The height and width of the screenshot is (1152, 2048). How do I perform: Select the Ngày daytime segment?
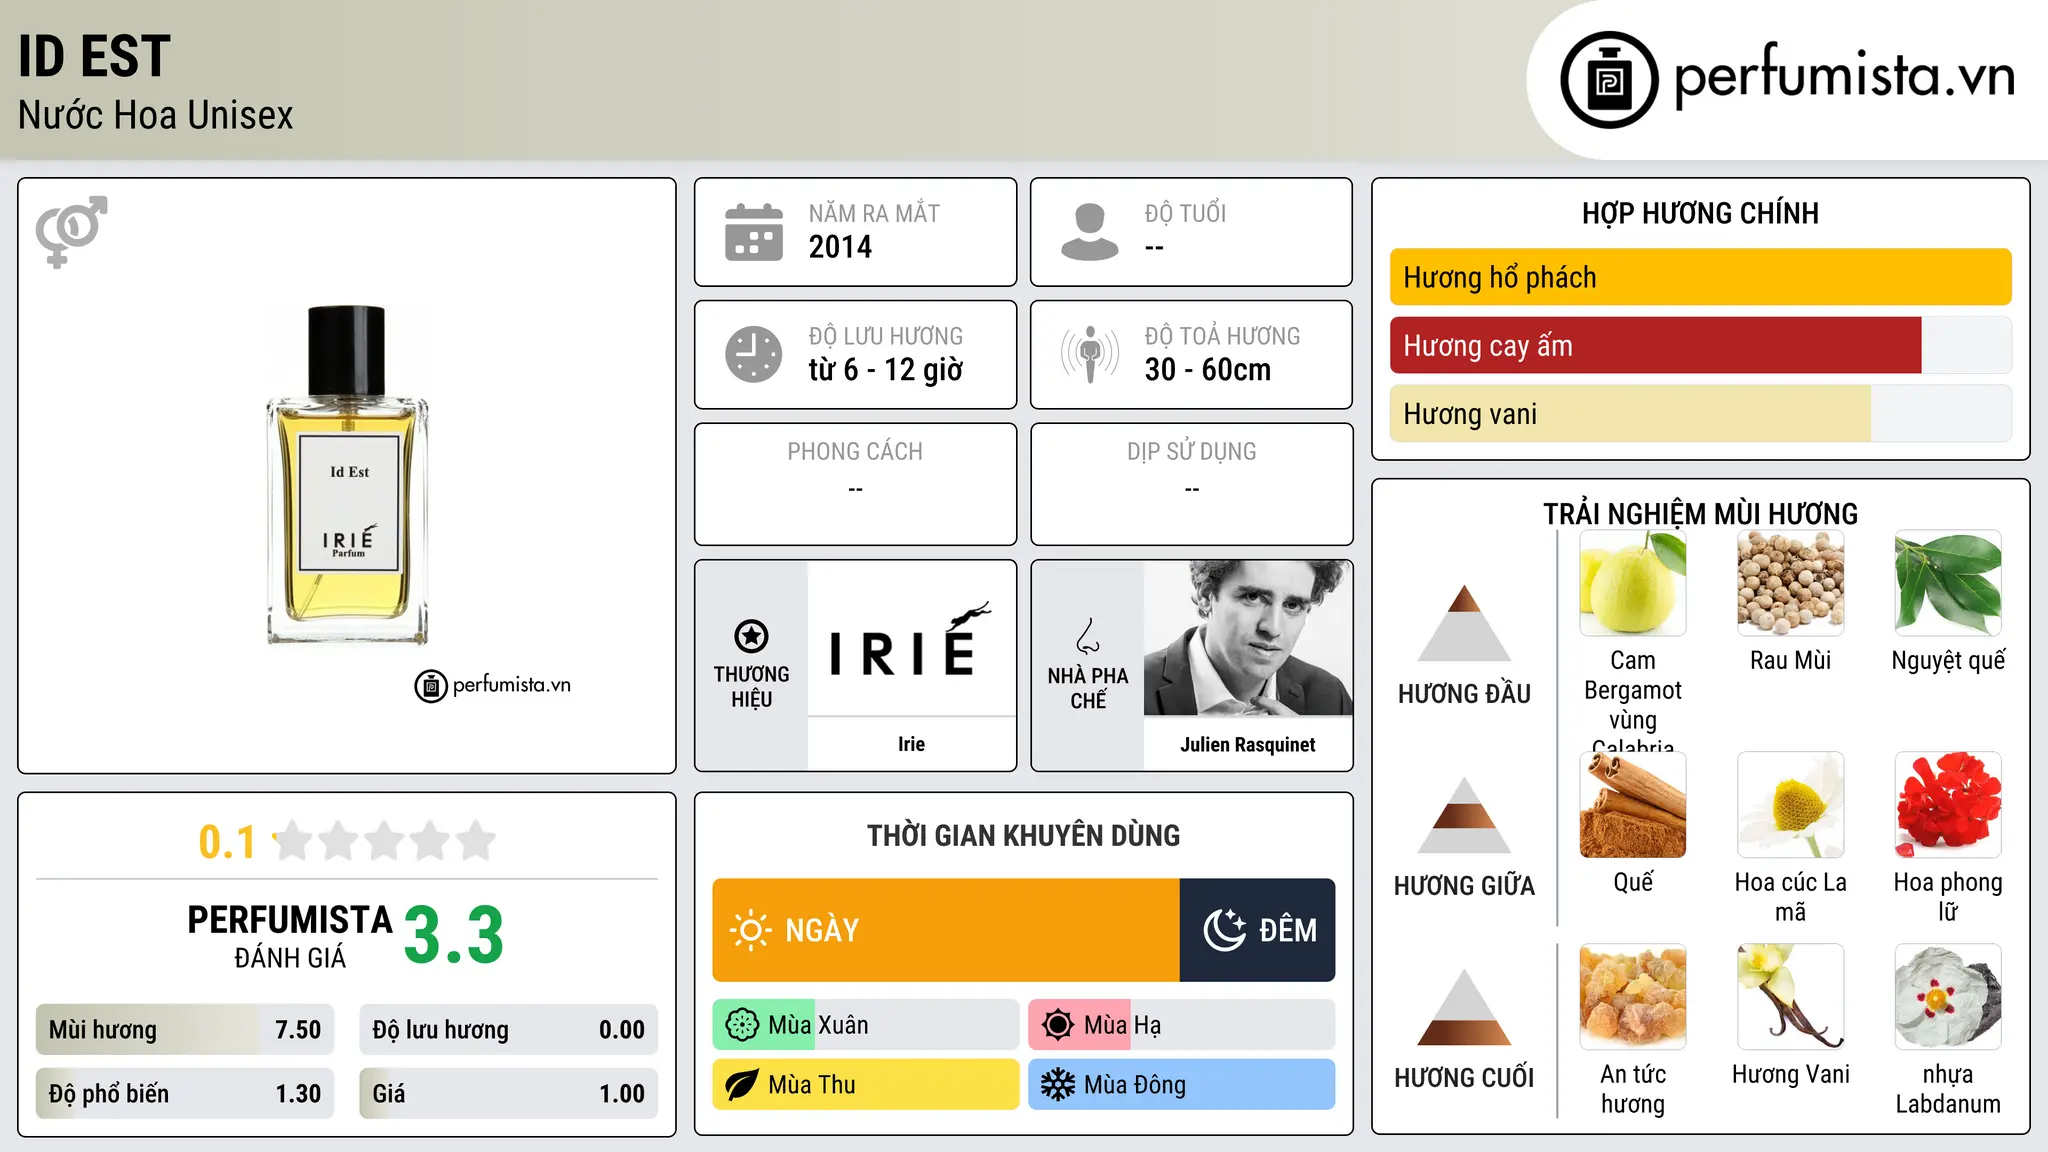pyautogui.click(x=946, y=930)
